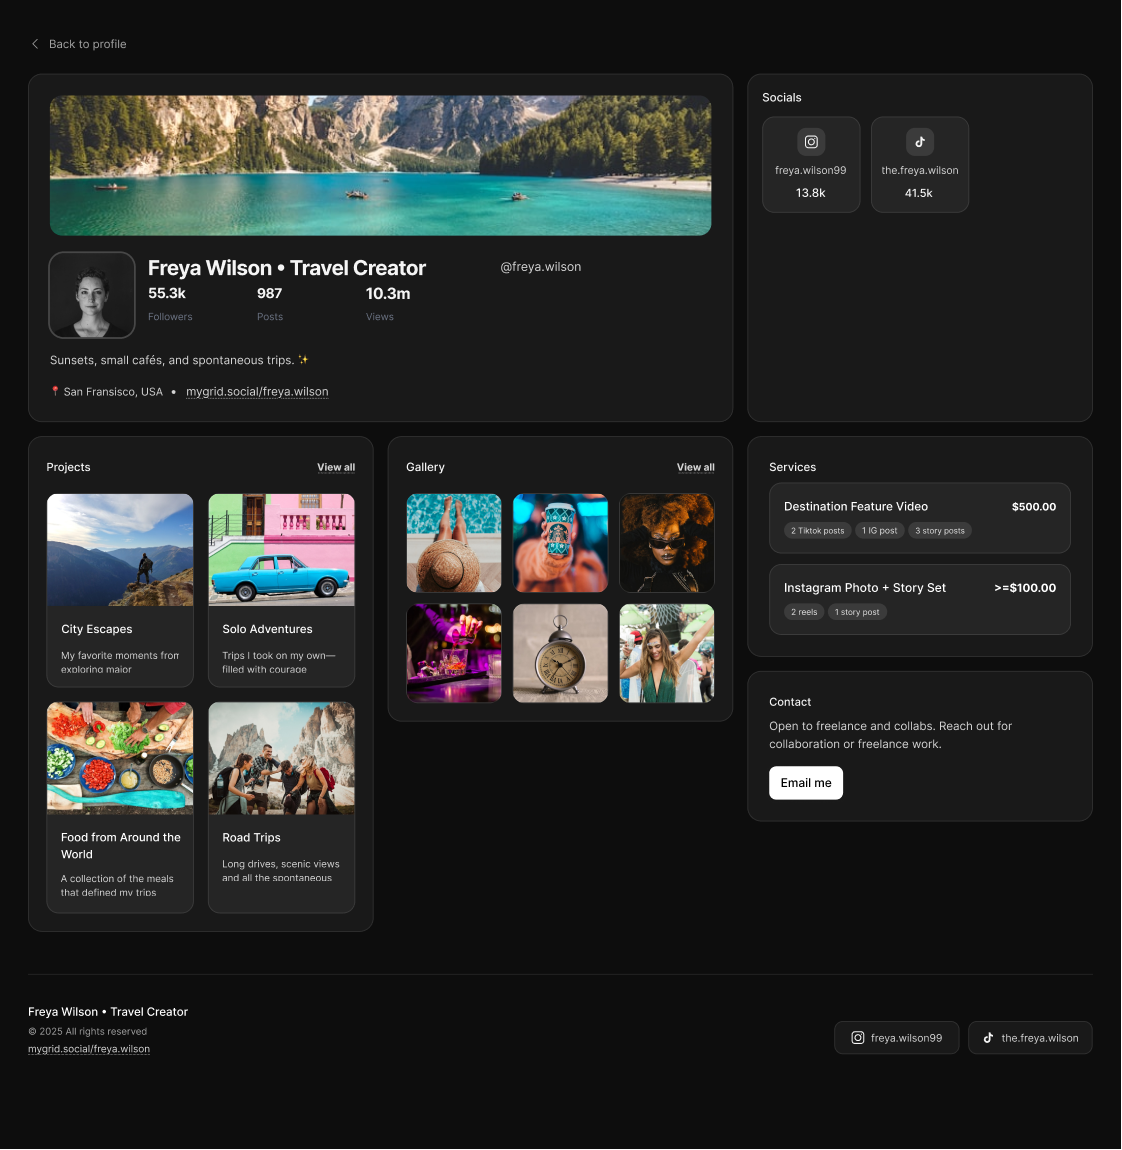Select the Destination Feature Video service
Image resolution: width=1122 pixels, height=1150 pixels.
coord(919,518)
